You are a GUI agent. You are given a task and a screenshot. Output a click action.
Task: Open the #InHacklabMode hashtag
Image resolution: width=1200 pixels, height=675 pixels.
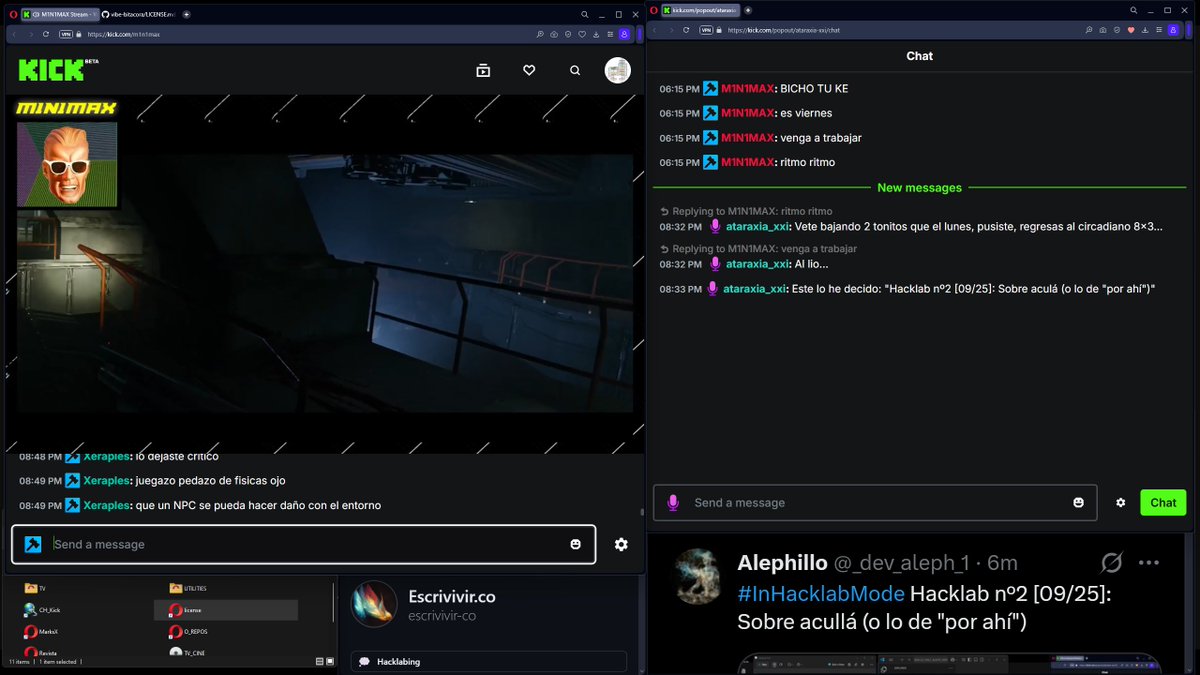pos(821,594)
